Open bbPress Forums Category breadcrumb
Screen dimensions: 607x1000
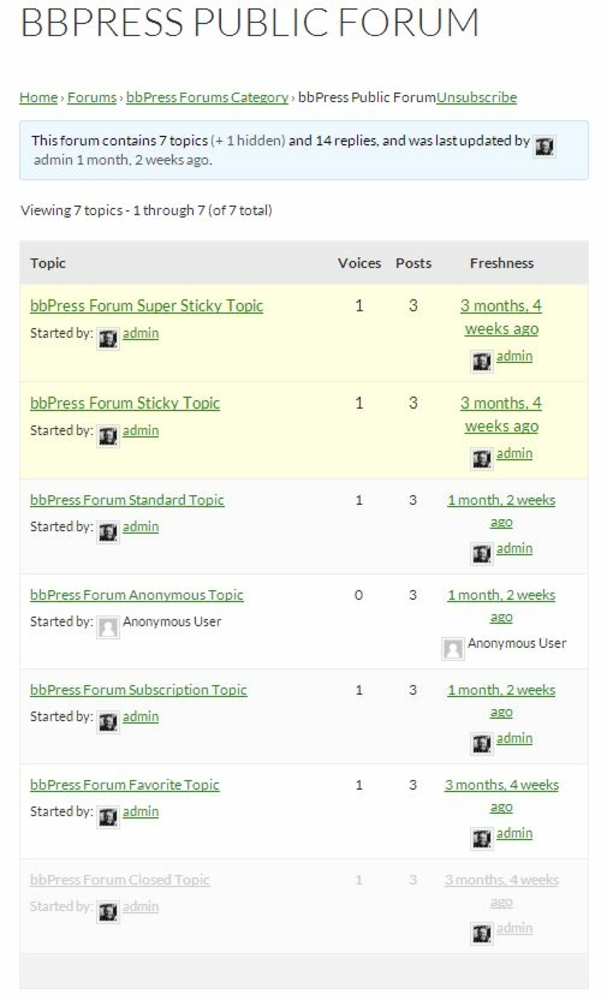pos(207,98)
